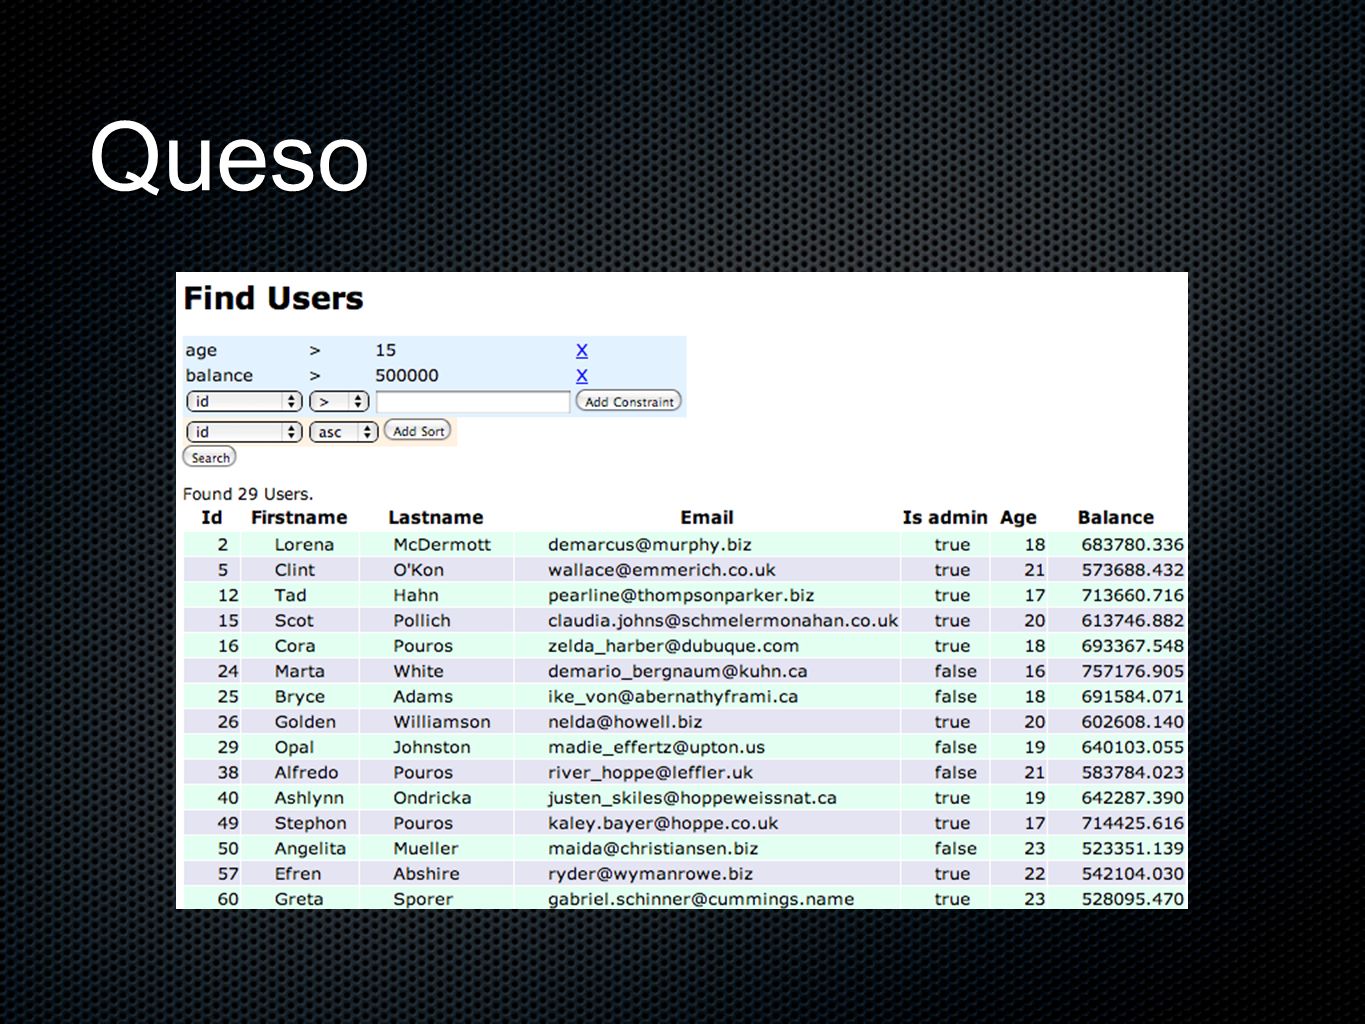
Task: Click balance value 713660.716
Action: coord(1132,595)
